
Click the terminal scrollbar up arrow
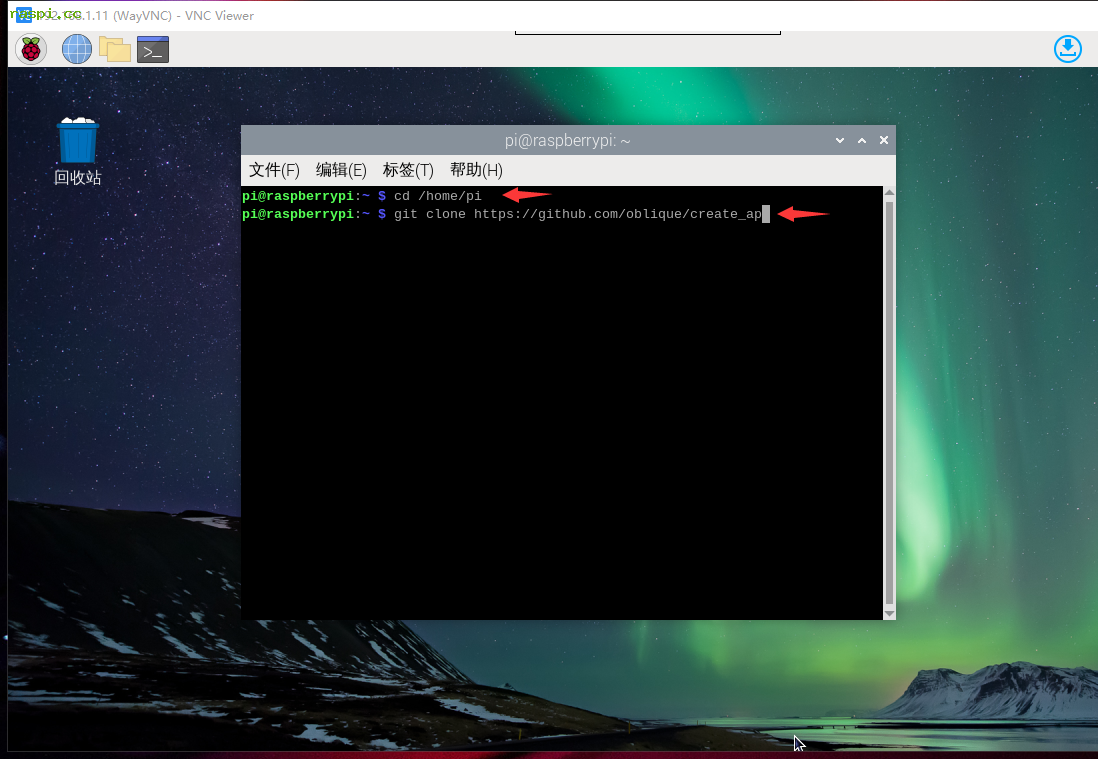click(x=889, y=193)
